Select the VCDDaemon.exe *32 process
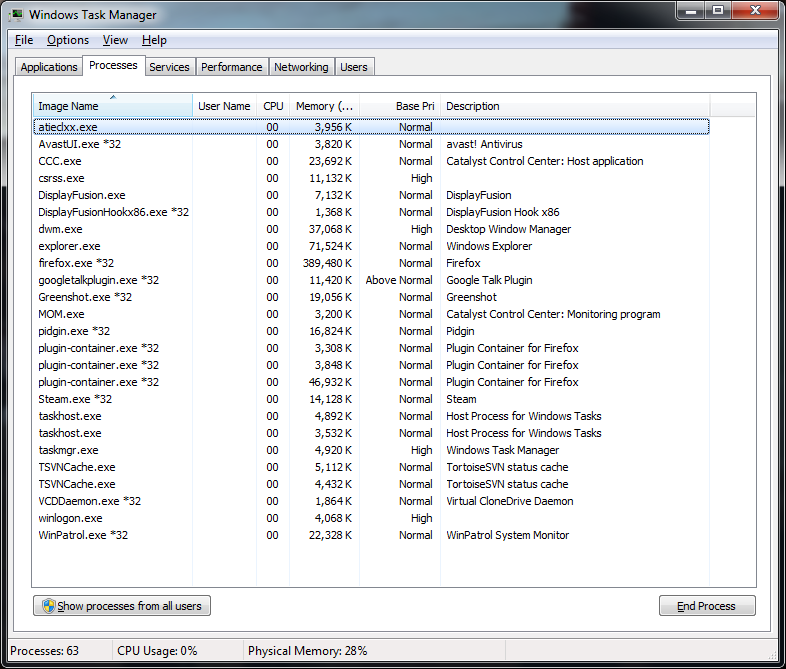Viewport: 786px width, 669px height. 371,502
